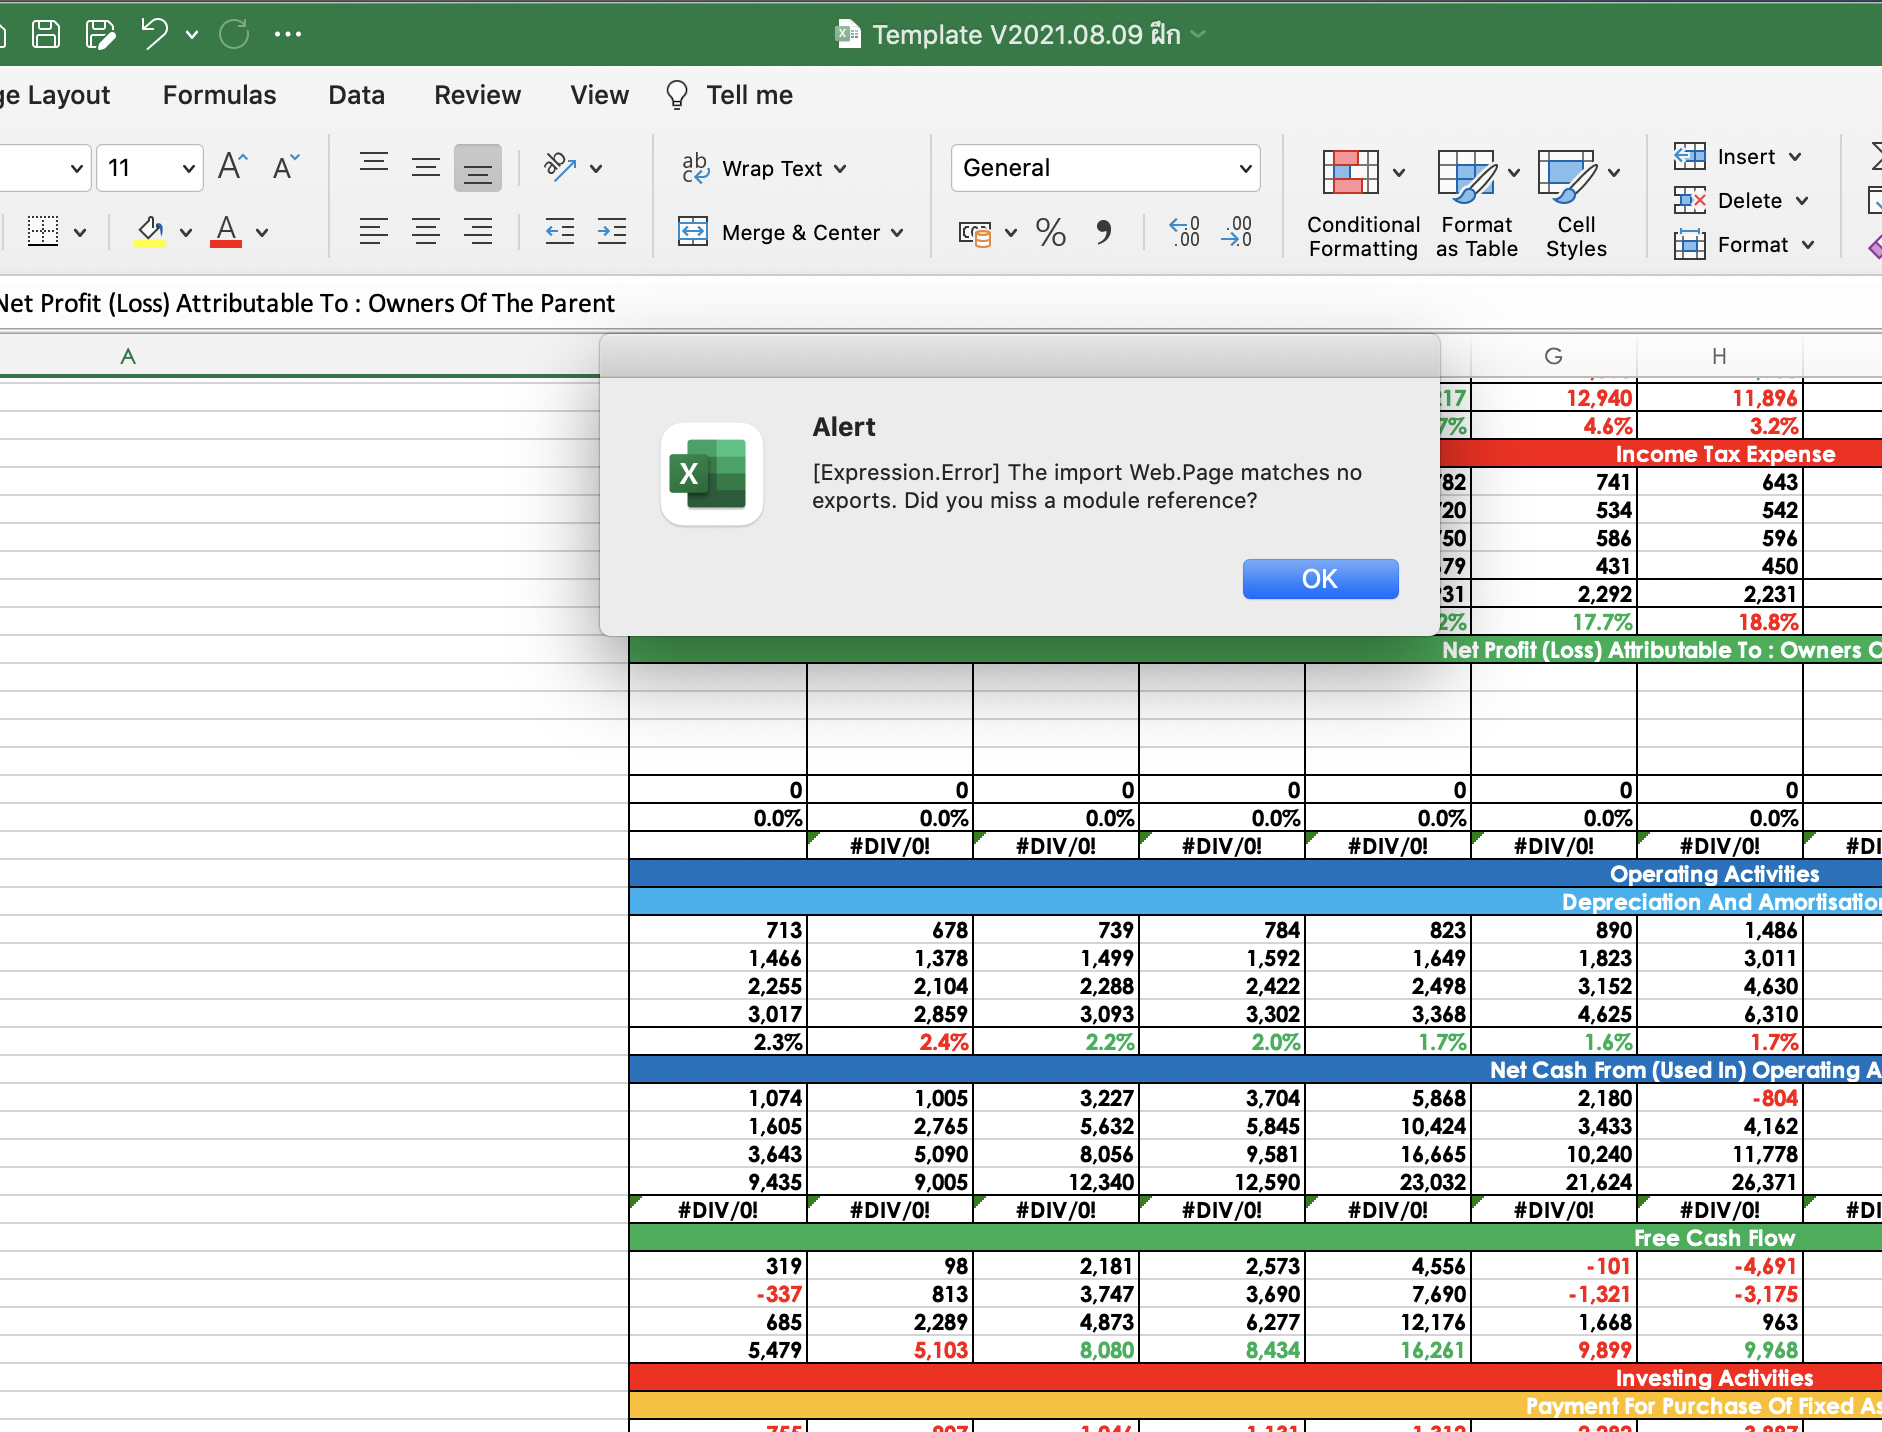
Task: Click the Increase Decimal icon
Action: pyautogui.click(x=1184, y=233)
